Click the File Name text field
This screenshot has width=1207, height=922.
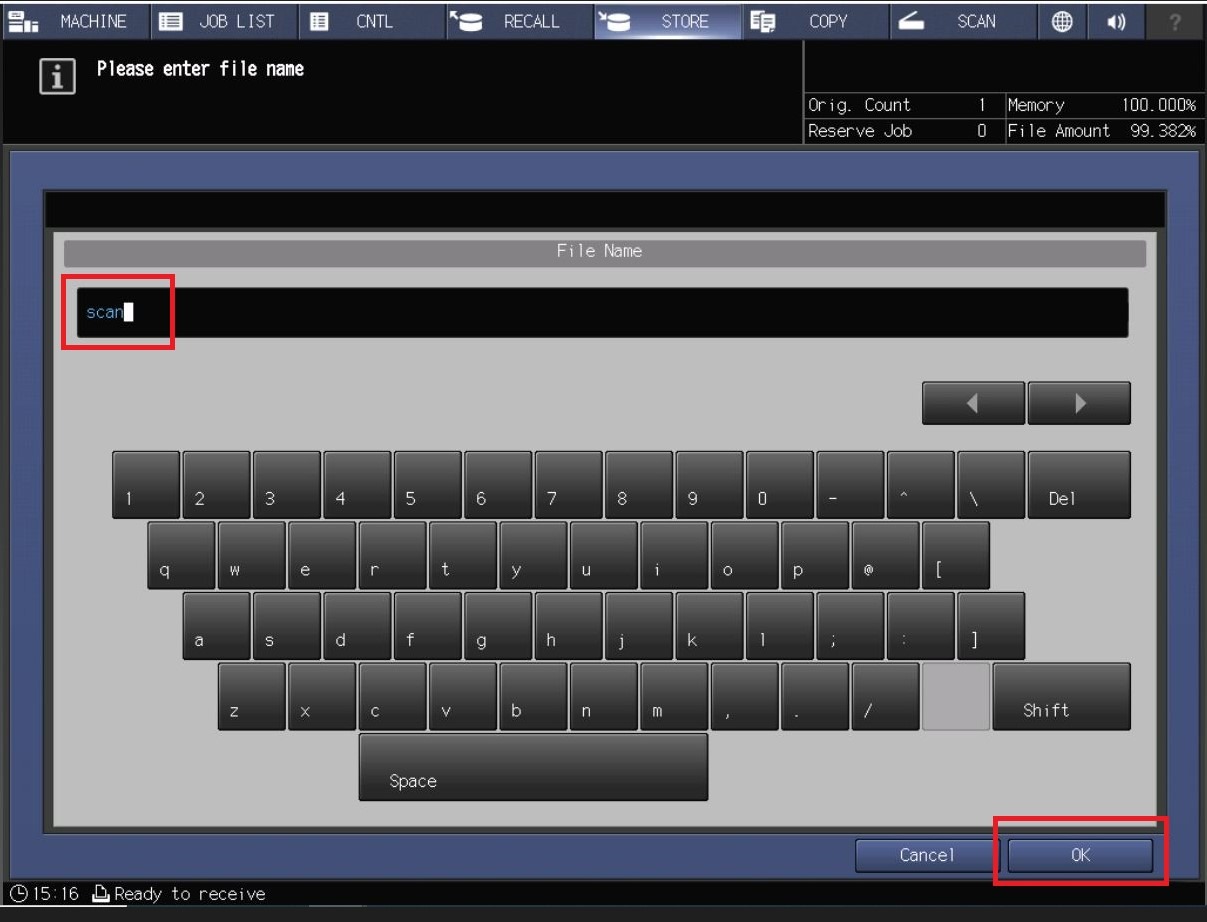tap(602, 313)
